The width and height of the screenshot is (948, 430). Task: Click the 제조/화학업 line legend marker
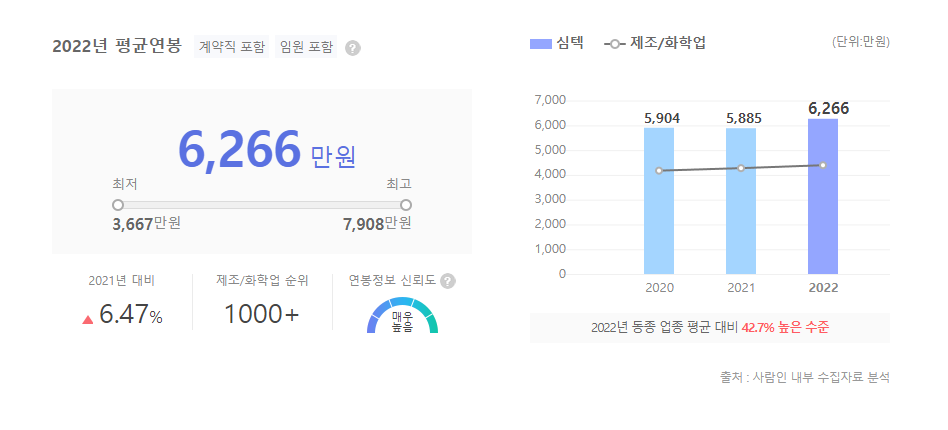(615, 43)
